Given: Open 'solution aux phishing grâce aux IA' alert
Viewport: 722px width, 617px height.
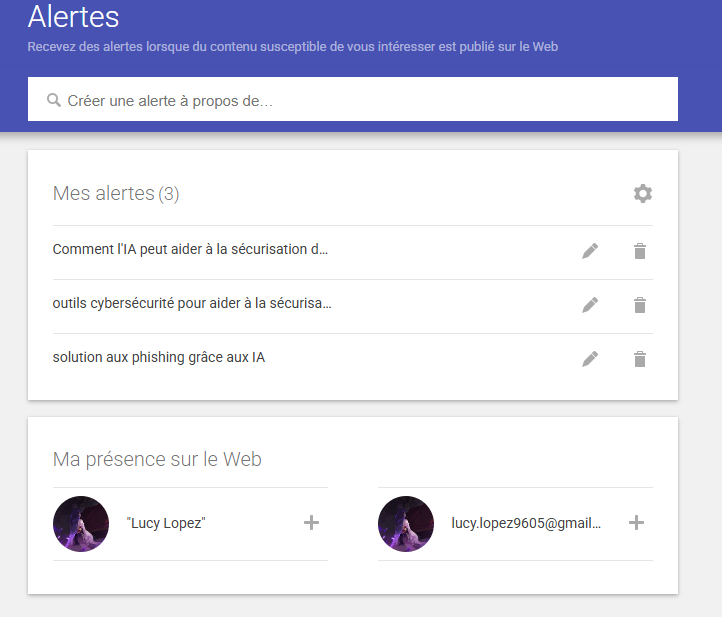Looking at the screenshot, I should coord(158,357).
